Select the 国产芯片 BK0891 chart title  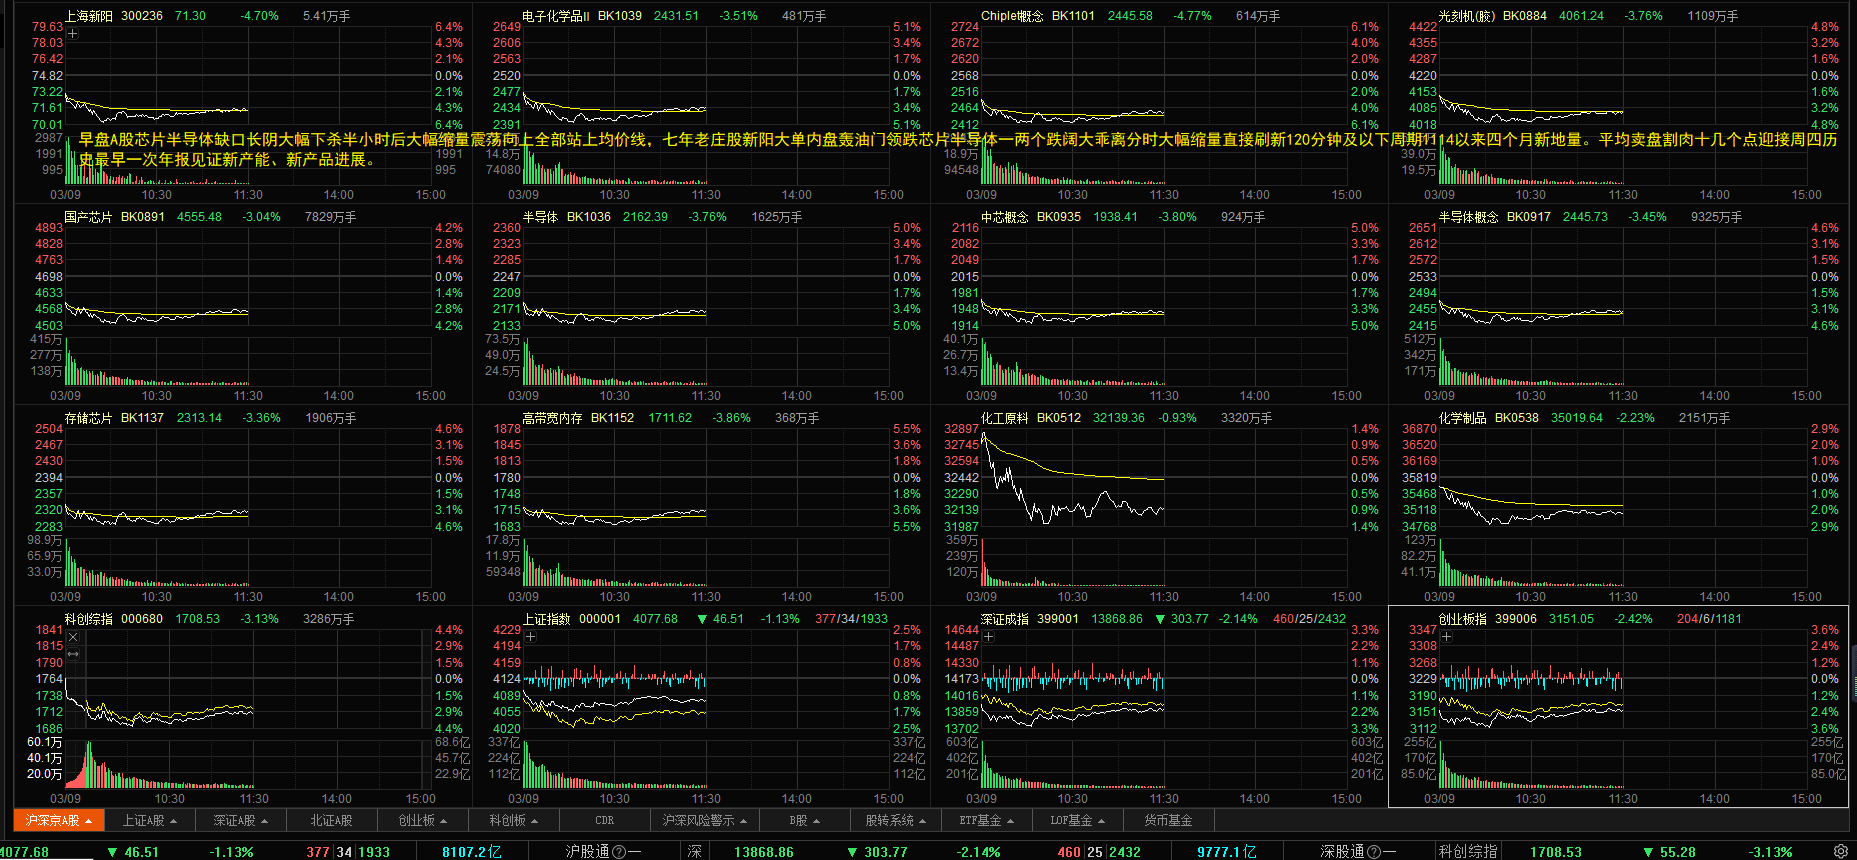tap(115, 217)
